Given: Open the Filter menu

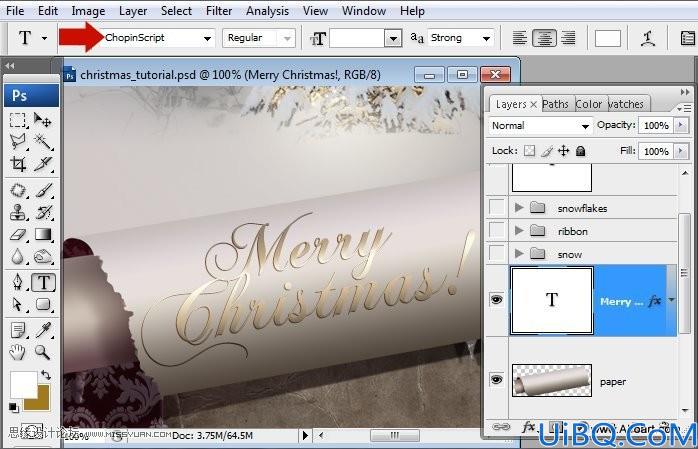Looking at the screenshot, I should tap(219, 11).
